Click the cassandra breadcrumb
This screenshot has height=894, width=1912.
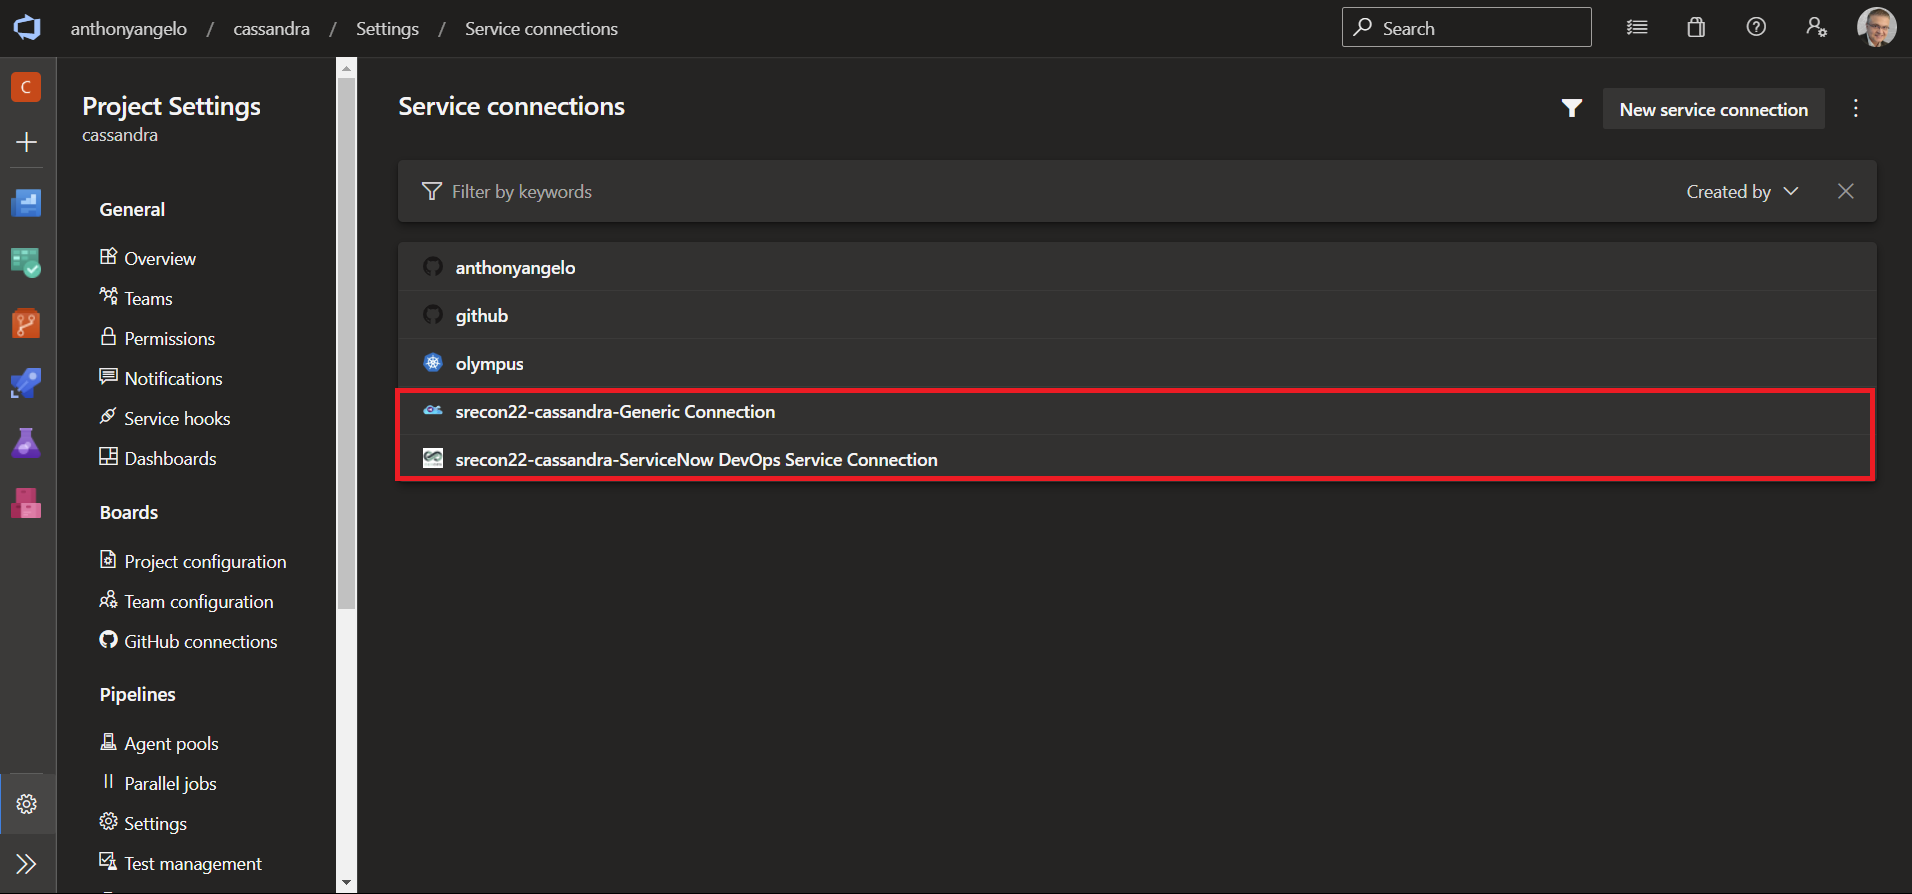click(271, 29)
